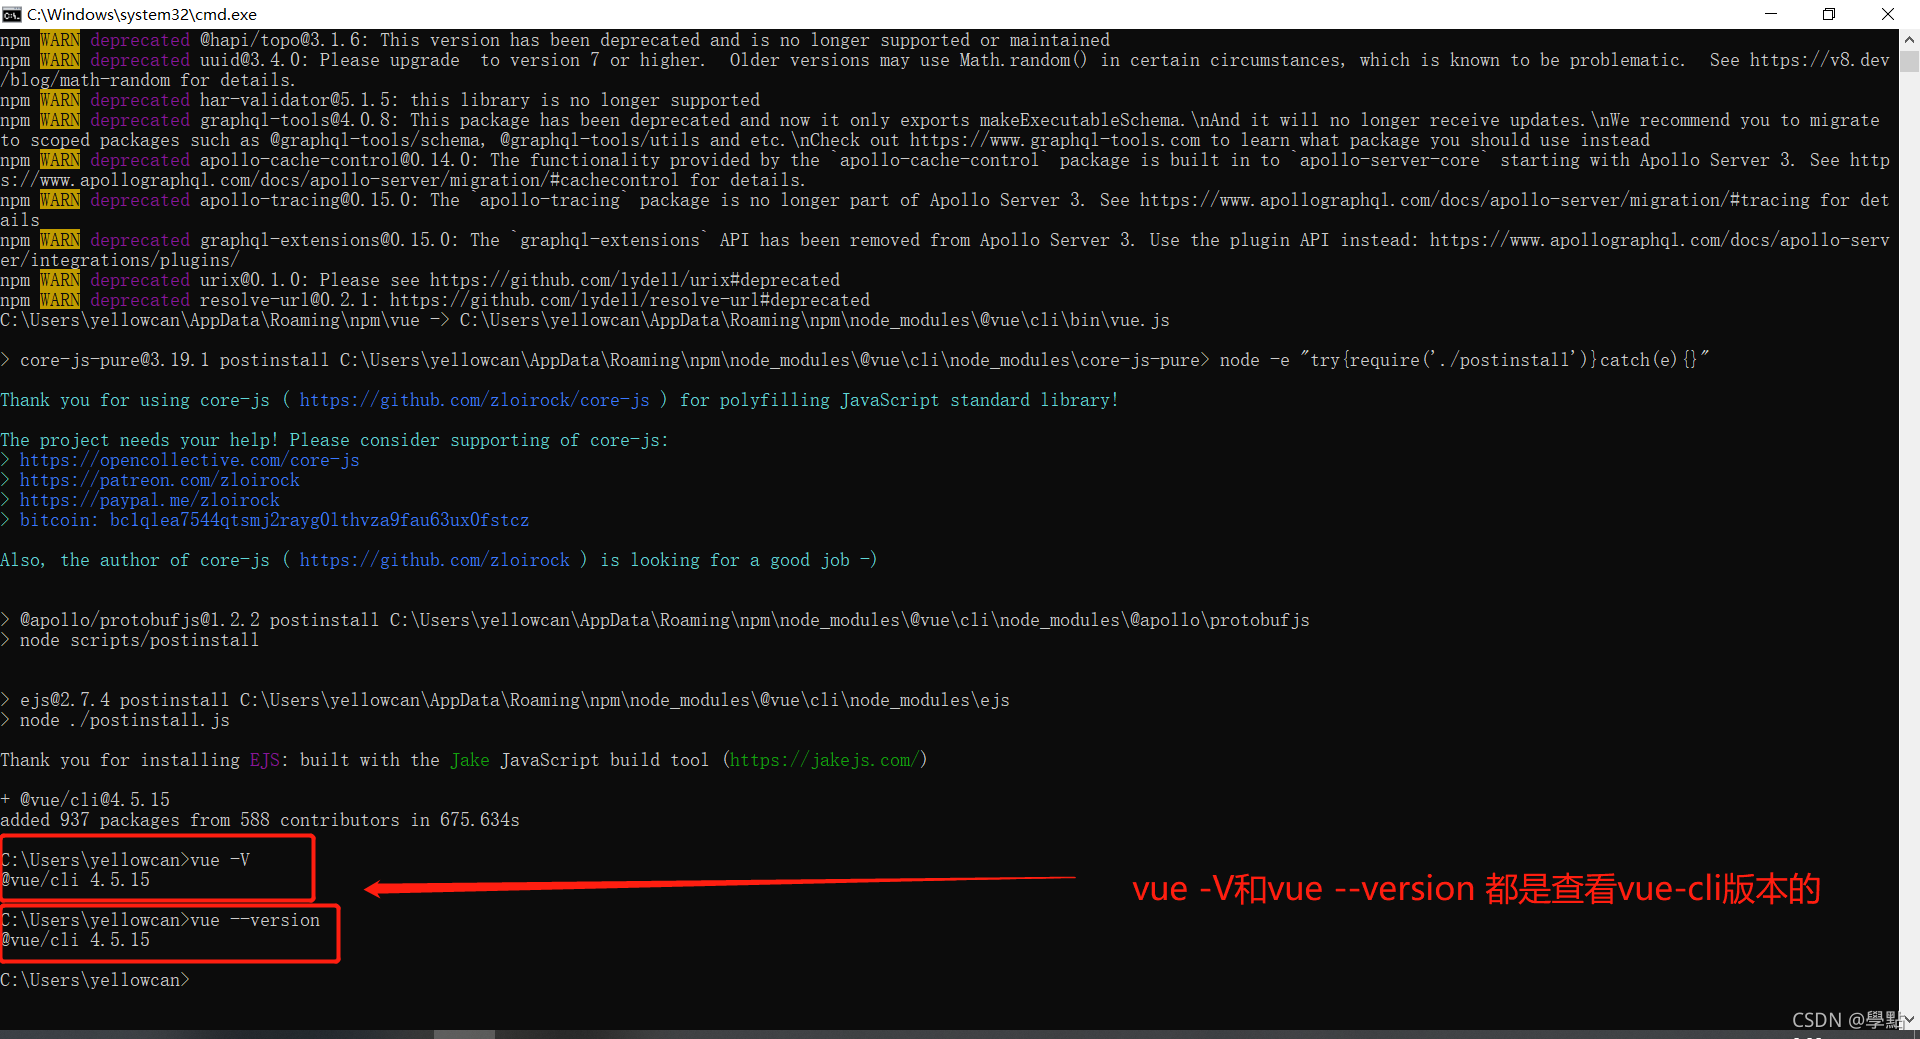Click the cmd.exe icon in the title bar
Image resolution: width=1920 pixels, height=1039 pixels.
12,14
